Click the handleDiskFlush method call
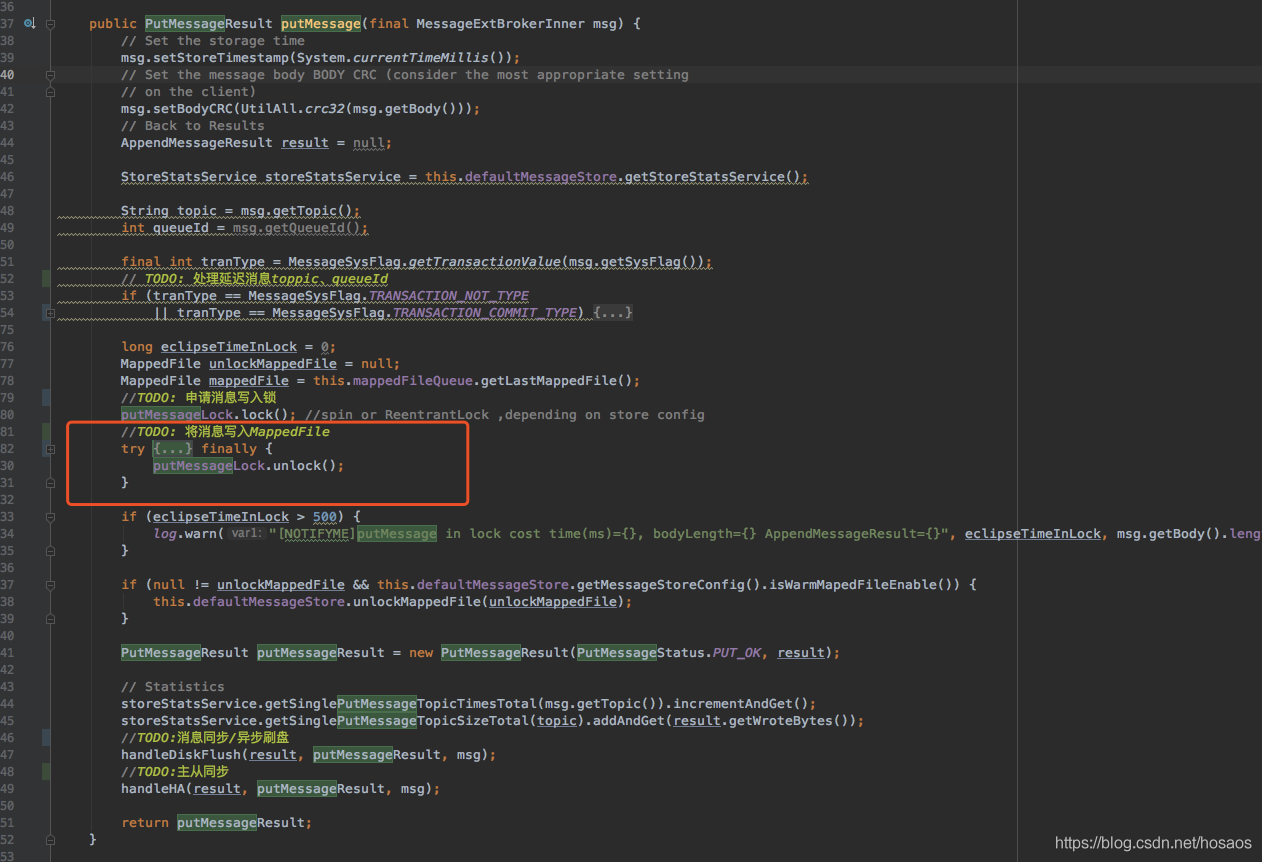 (x=180, y=755)
